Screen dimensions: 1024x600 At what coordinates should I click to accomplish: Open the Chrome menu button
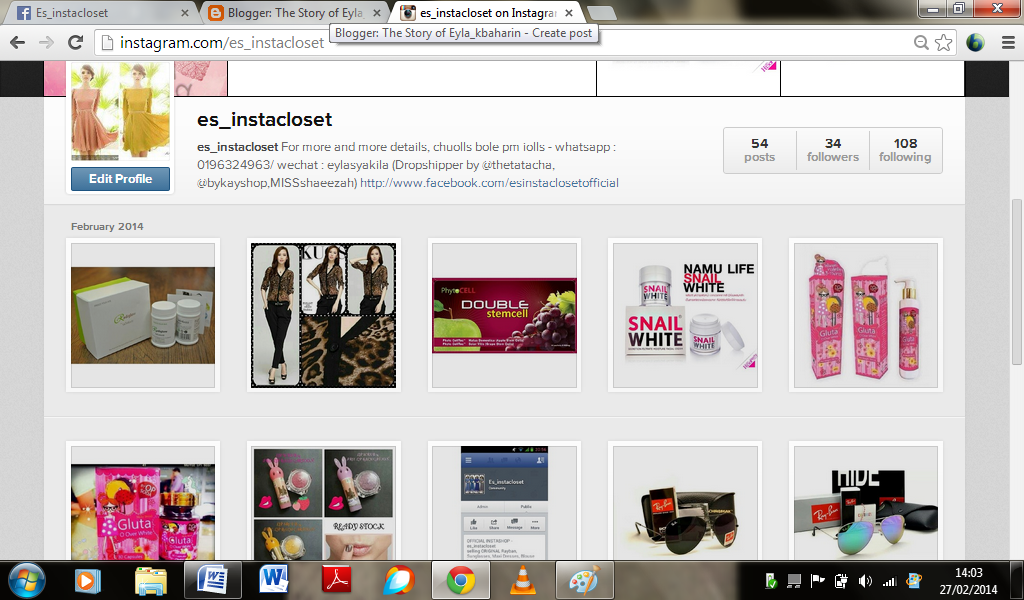click(x=1008, y=42)
